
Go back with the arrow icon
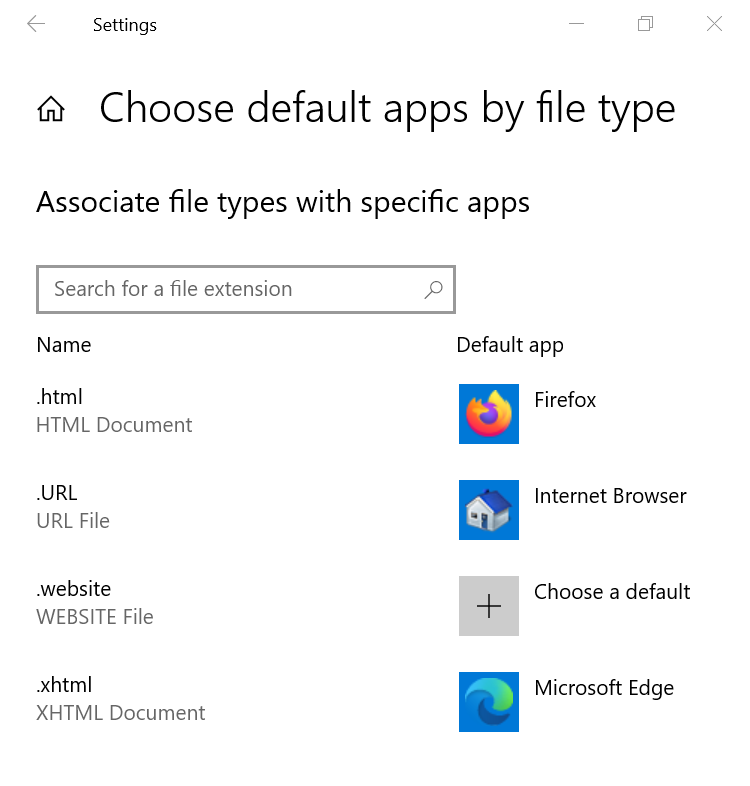(36, 24)
